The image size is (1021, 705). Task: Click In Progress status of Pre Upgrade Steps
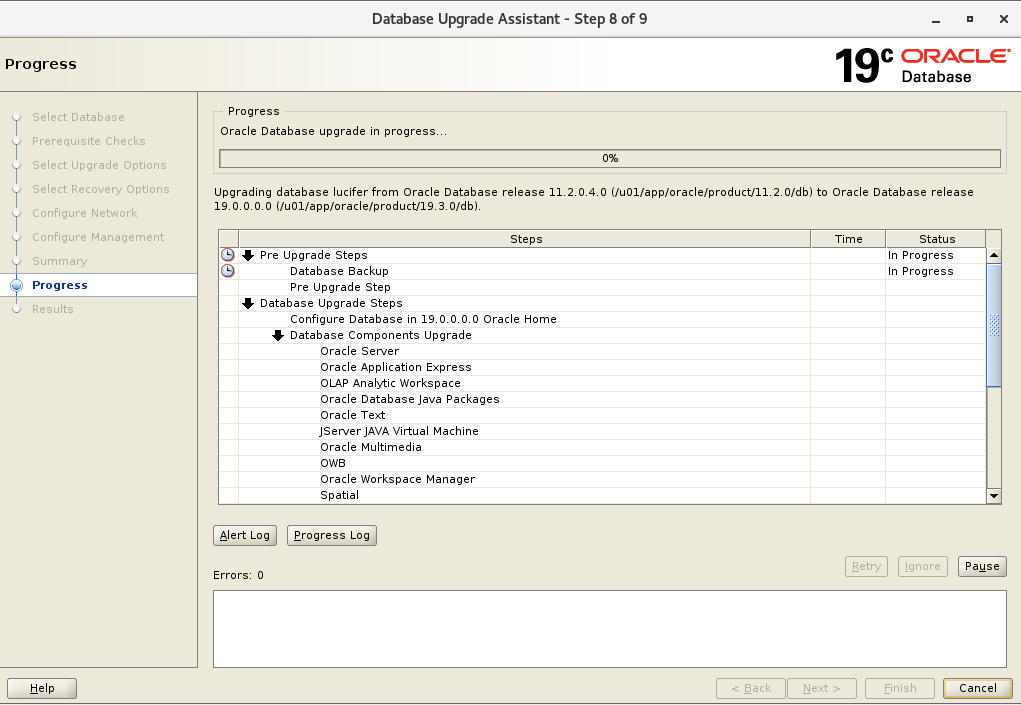coord(920,255)
